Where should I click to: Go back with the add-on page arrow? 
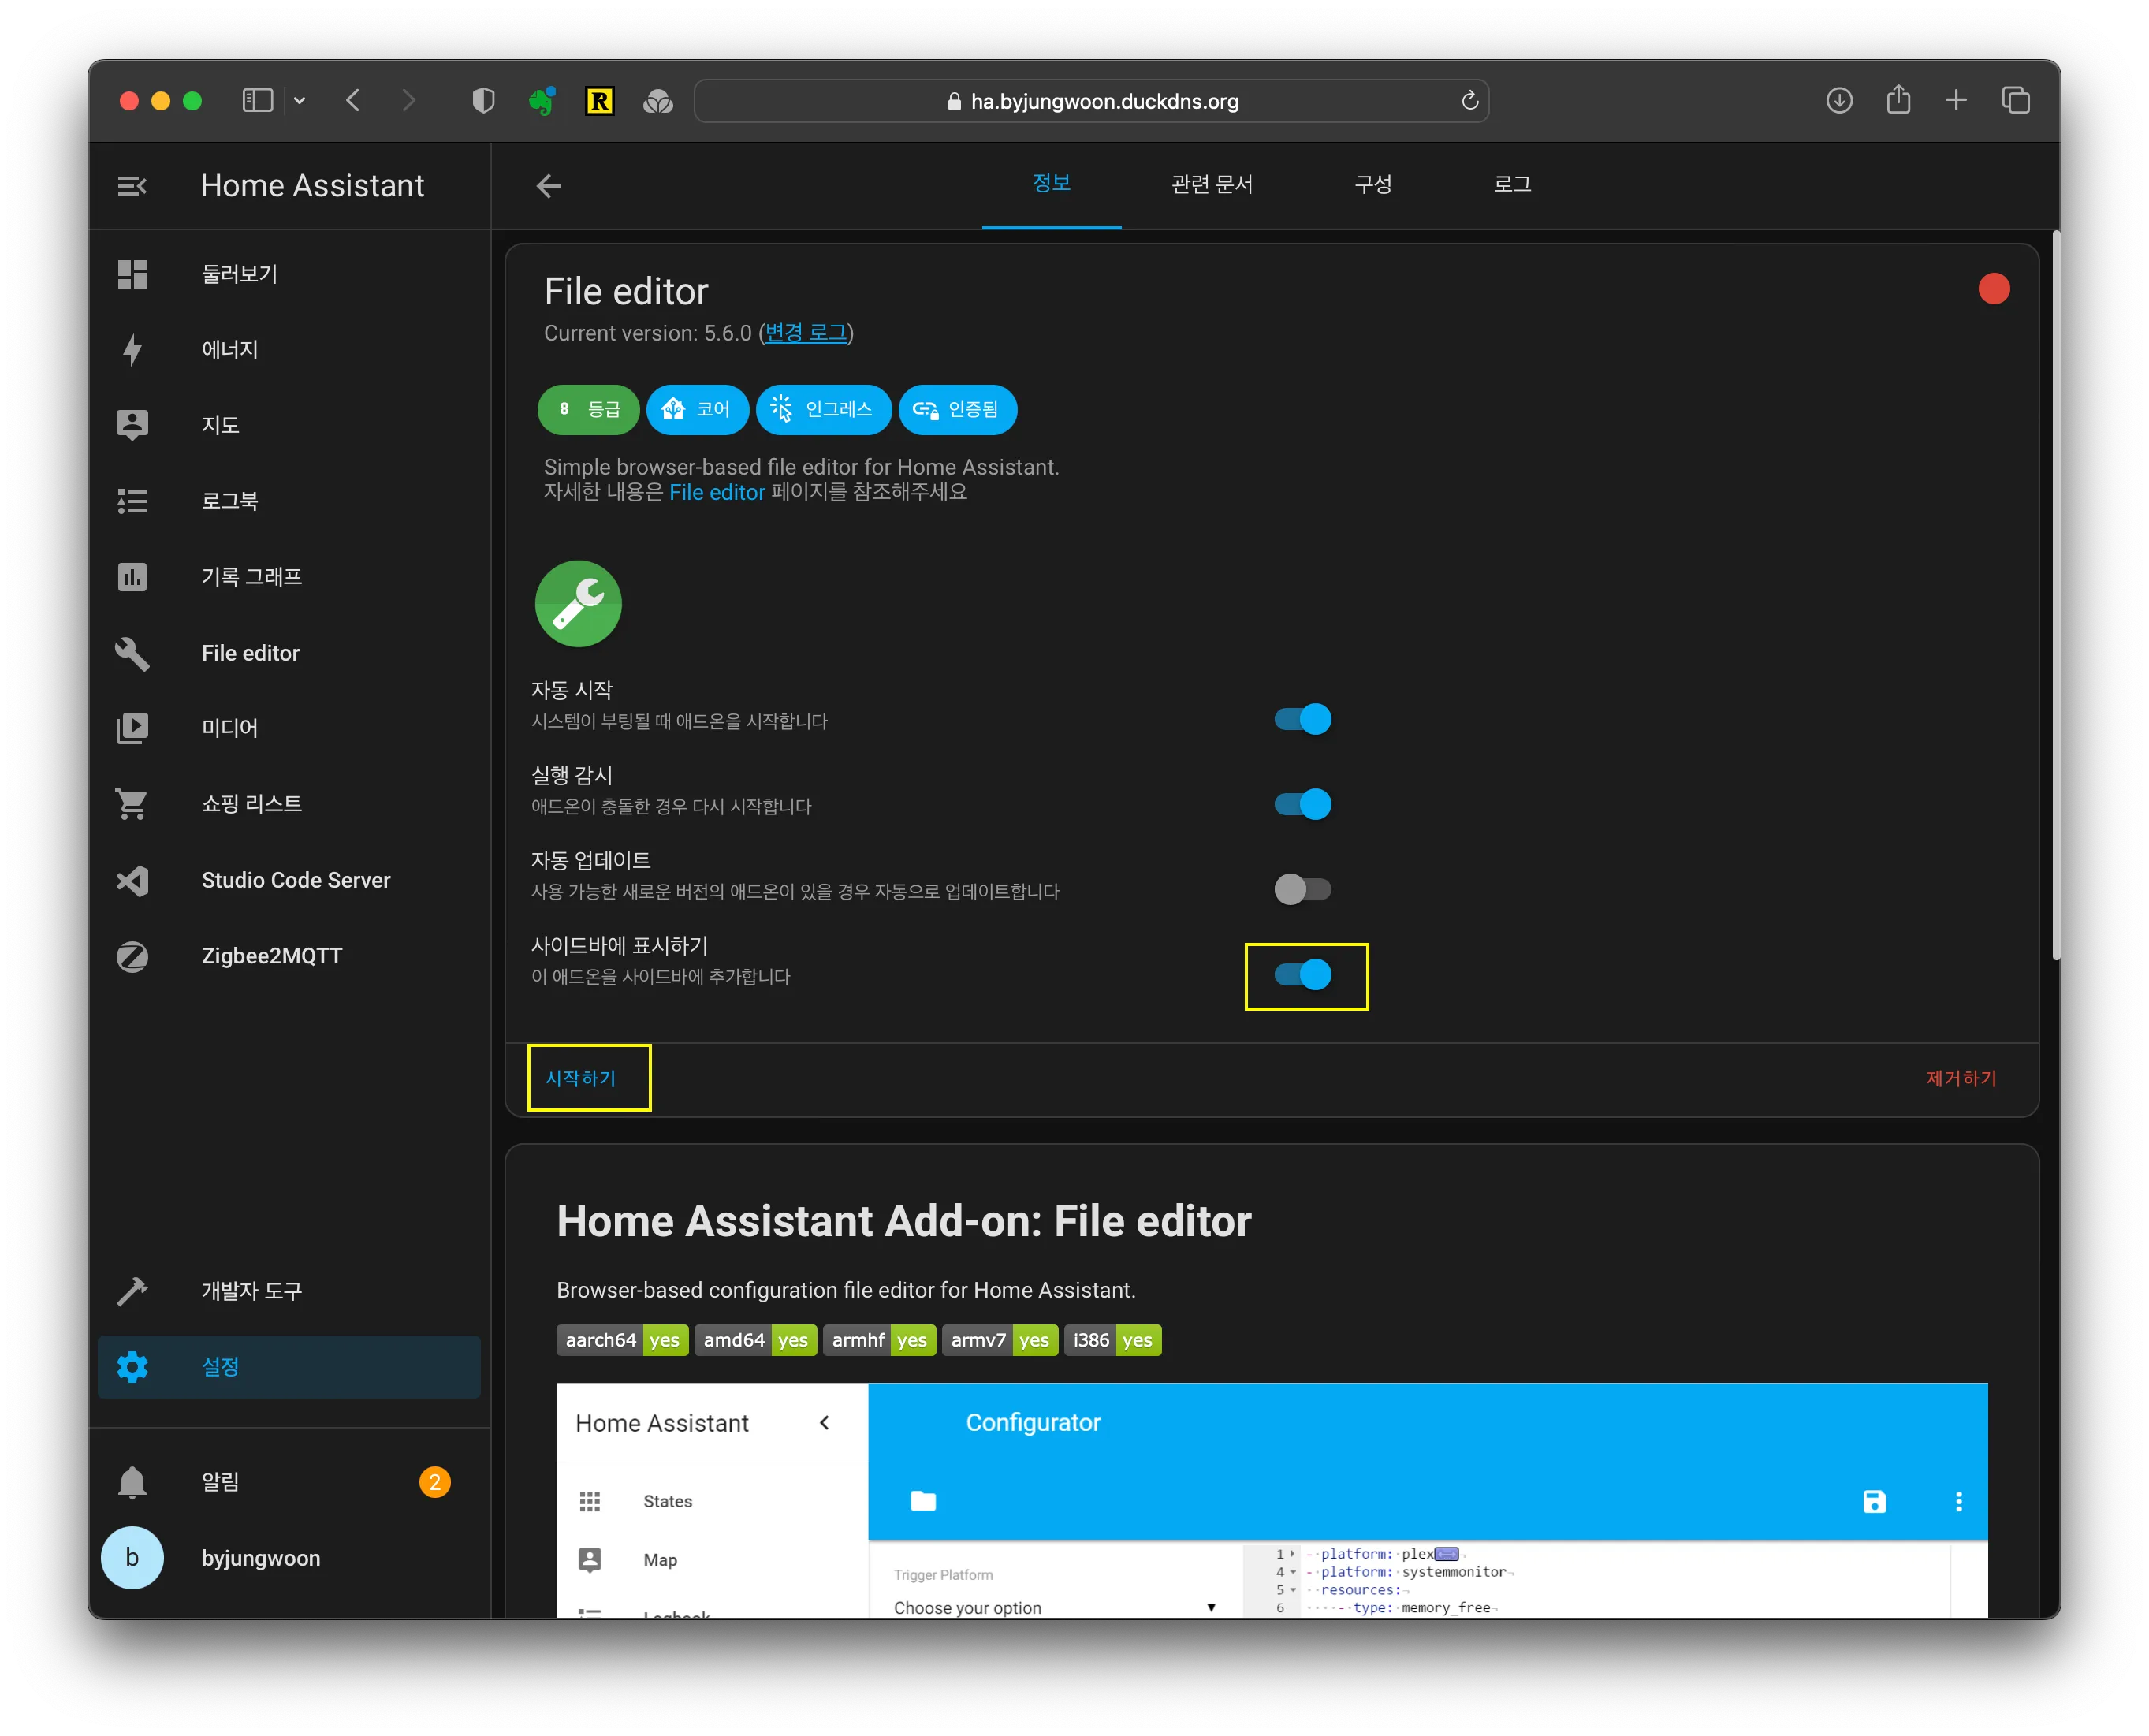(548, 186)
